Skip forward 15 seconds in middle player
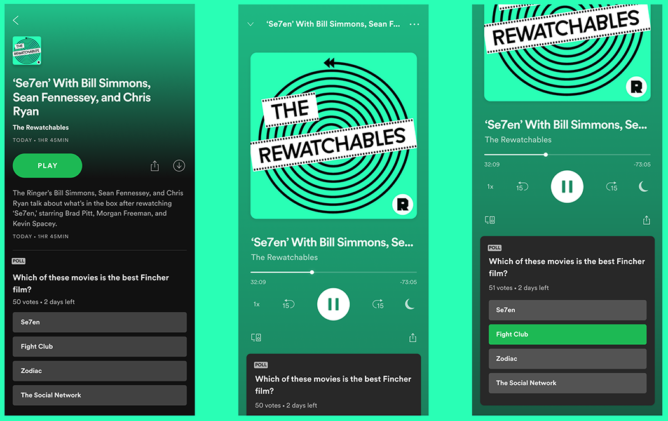 point(378,304)
